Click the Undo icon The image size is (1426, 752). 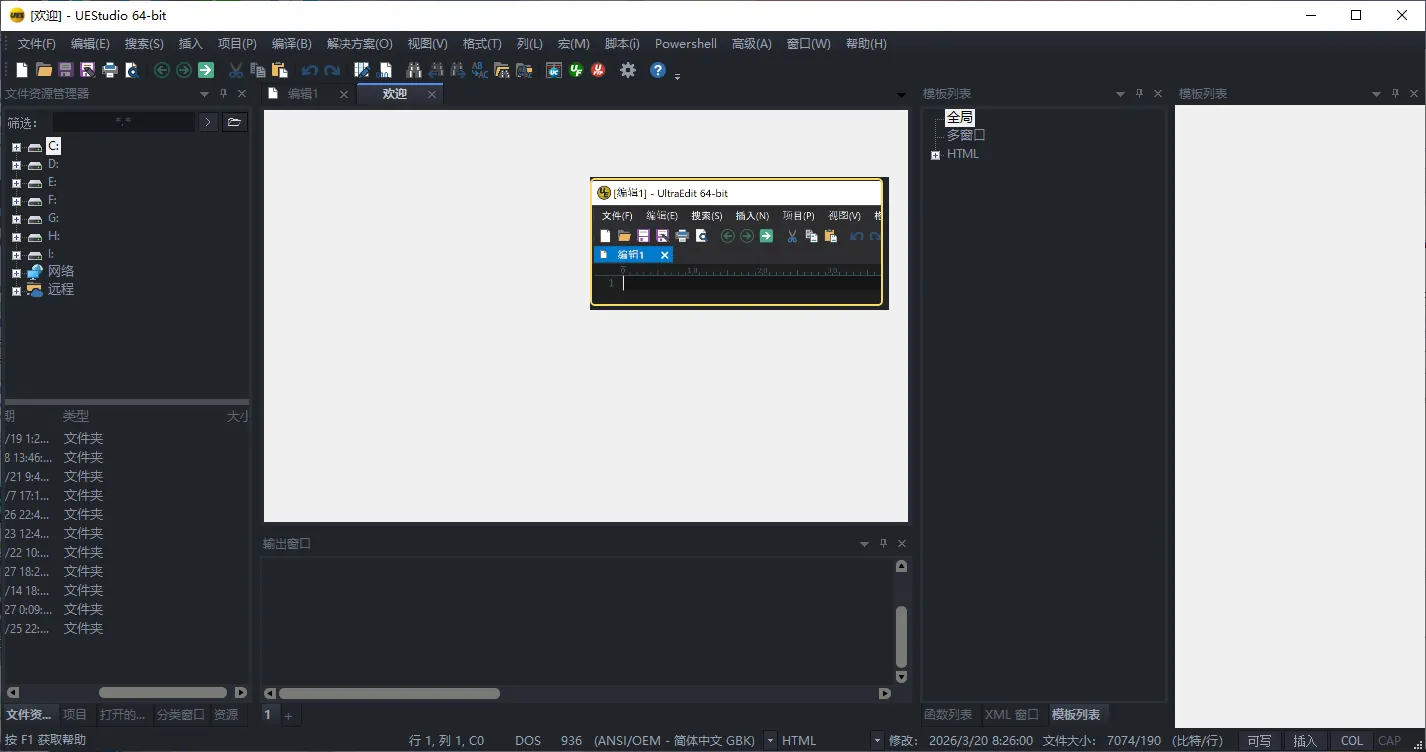(x=310, y=70)
